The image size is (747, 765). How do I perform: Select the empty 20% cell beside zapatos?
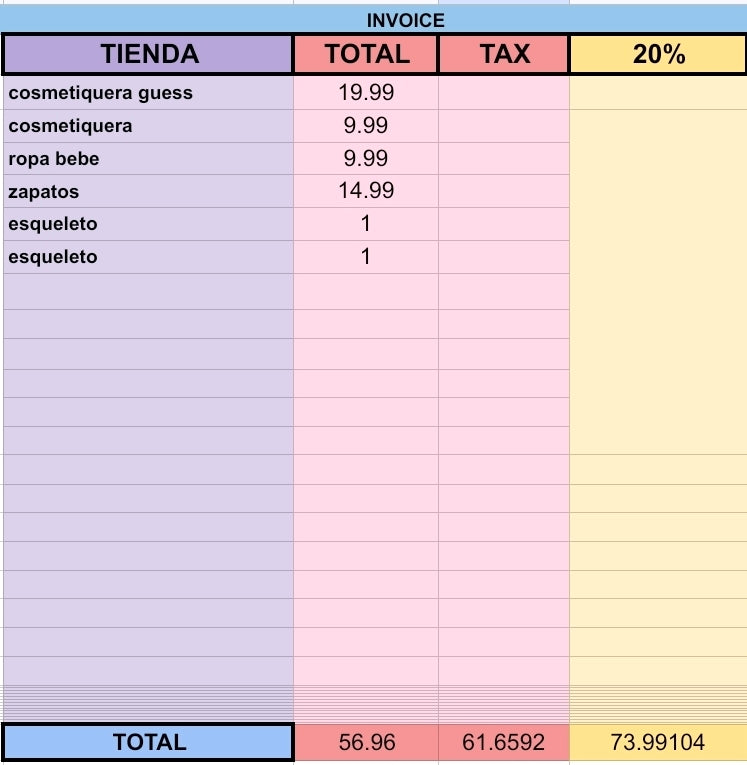(658, 191)
